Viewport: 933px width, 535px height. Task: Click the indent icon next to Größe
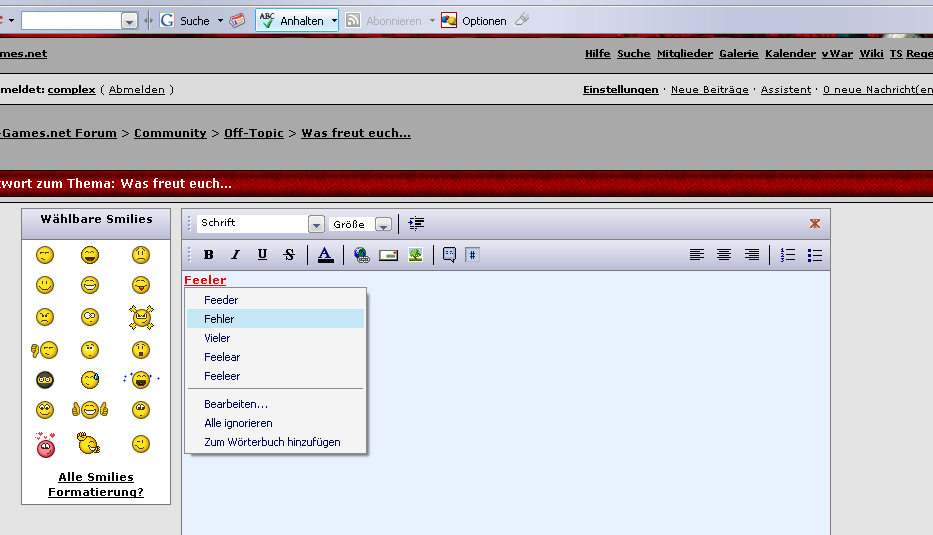pos(416,224)
